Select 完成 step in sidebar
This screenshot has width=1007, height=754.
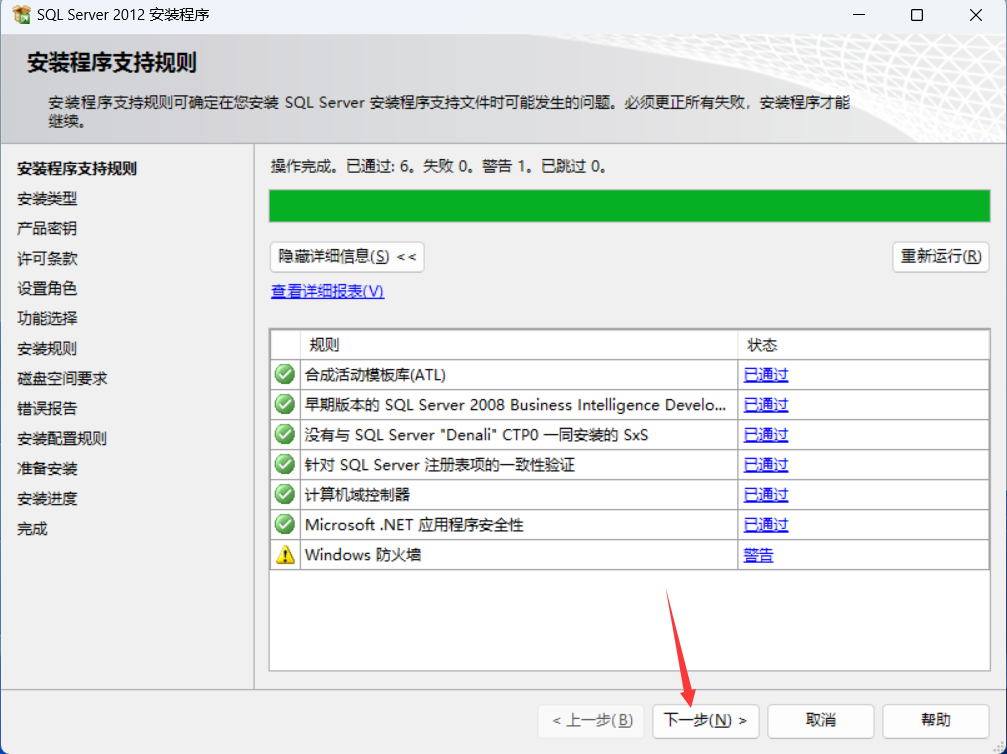click(32, 529)
